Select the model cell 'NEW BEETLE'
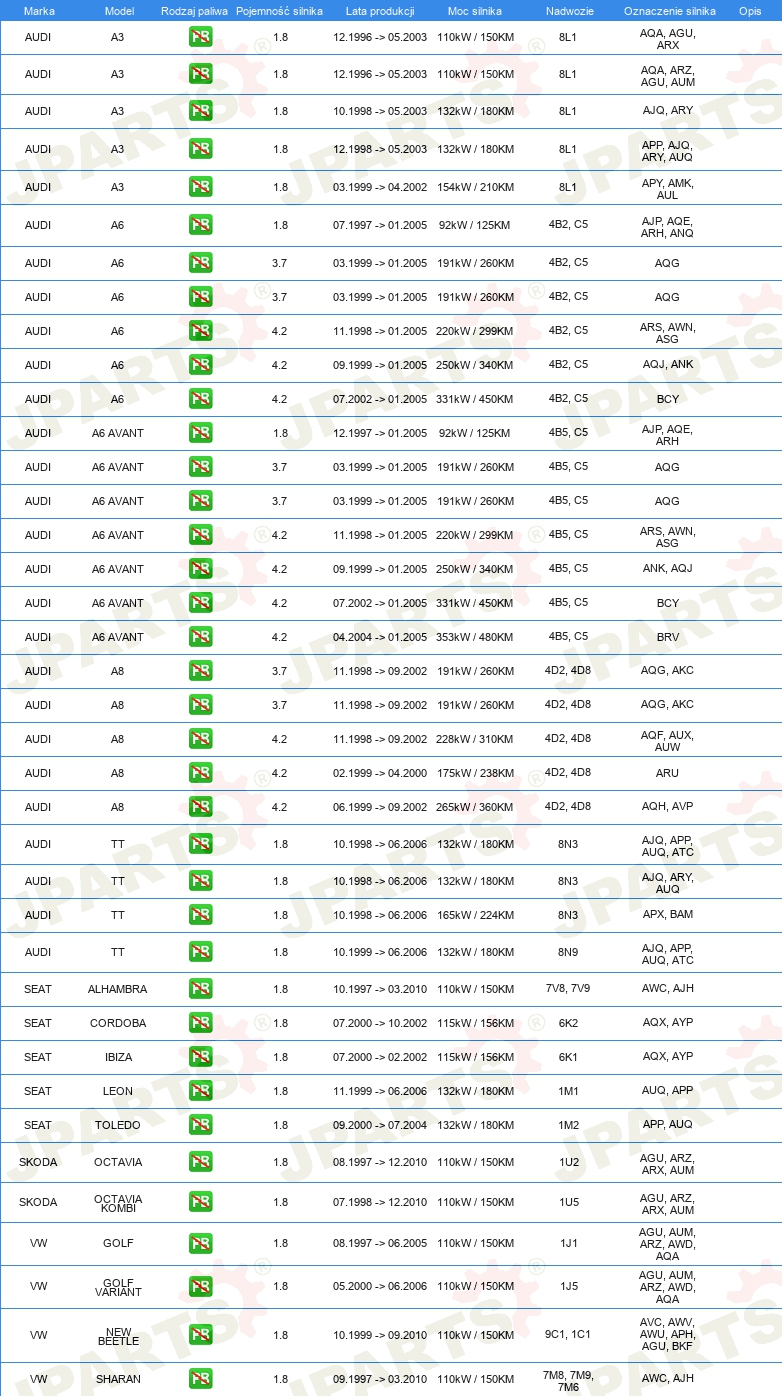This screenshot has height=1396, width=782. click(118, 1335)
